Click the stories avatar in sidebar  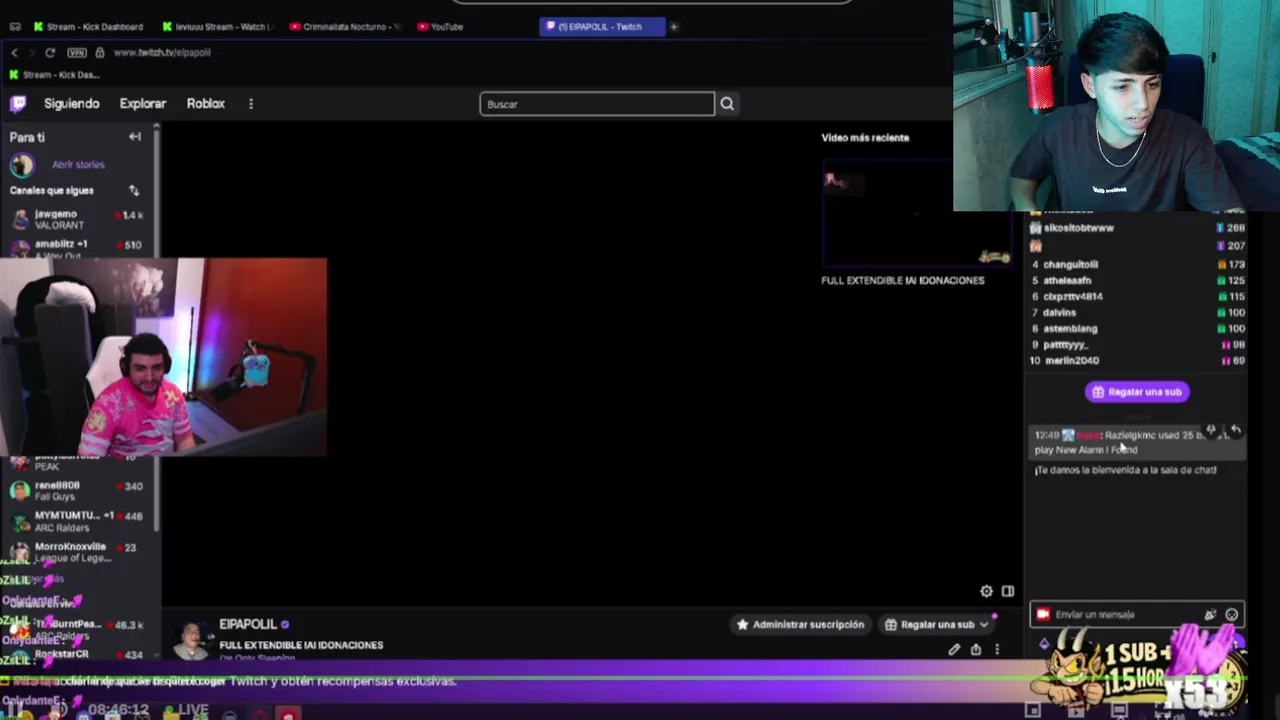pyautogui.click(x=22, y=165)
